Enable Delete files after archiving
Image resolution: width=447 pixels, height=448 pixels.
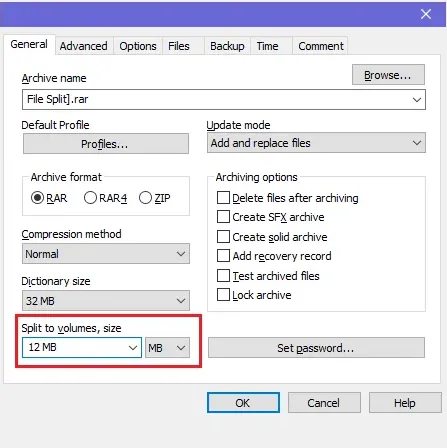coord(223,198)
